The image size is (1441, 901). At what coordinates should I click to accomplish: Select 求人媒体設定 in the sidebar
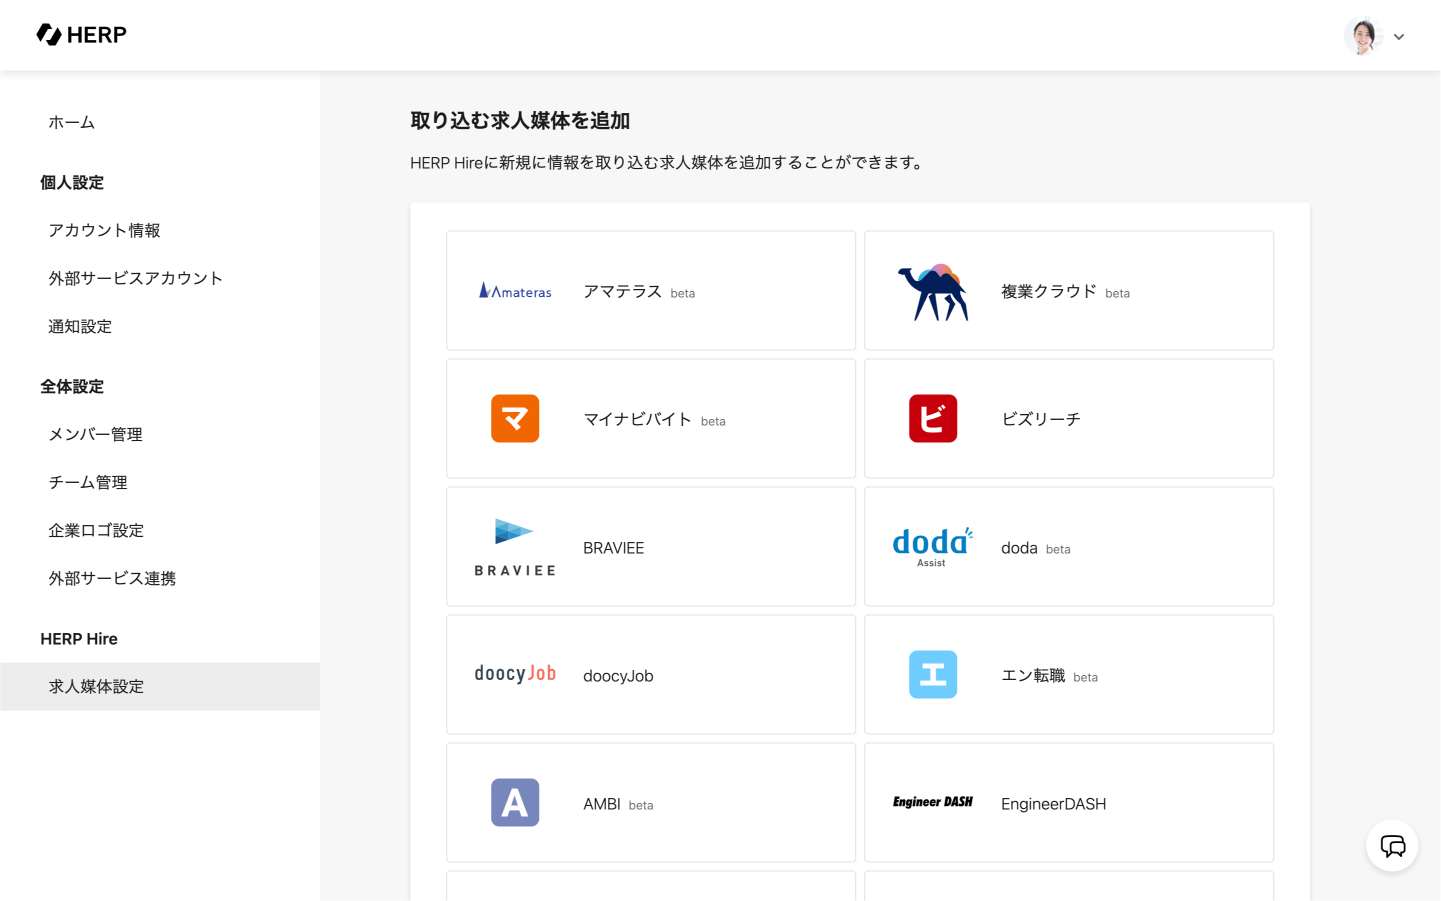(x=160, y=687)
